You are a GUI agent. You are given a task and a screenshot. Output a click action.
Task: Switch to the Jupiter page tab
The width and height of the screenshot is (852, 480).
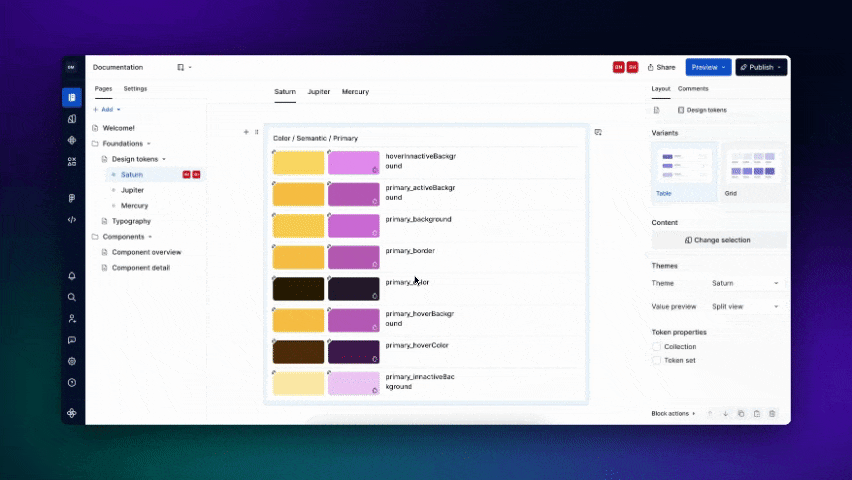point(318,92)
